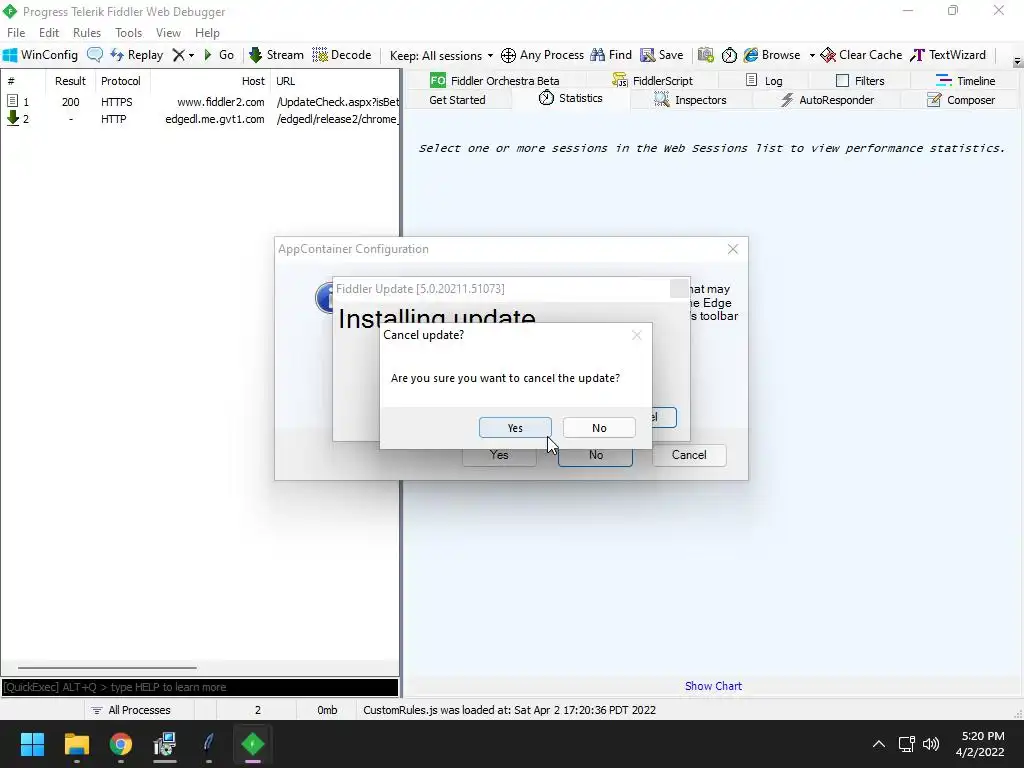
Task: Click the Go resume button
Action: (x=219, y=55)
